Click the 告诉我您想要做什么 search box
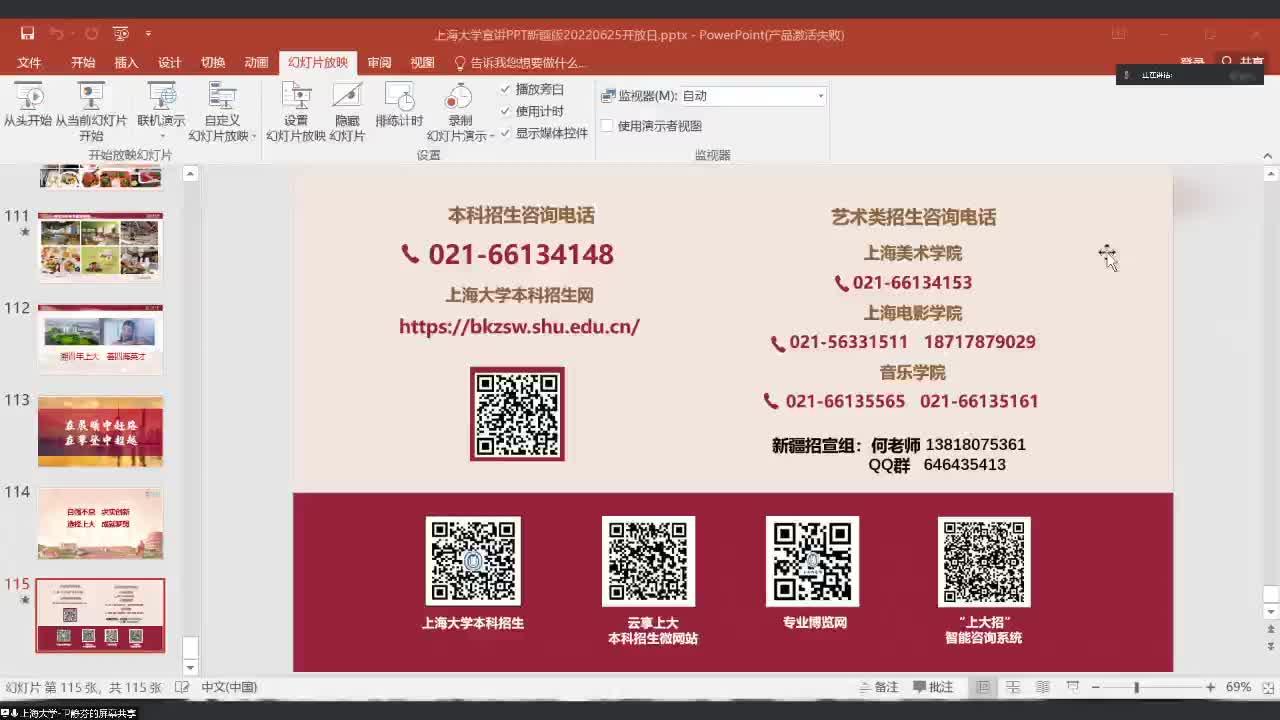Image resolution: width=1280 pixels, height=720 pixels. (520, 62)
